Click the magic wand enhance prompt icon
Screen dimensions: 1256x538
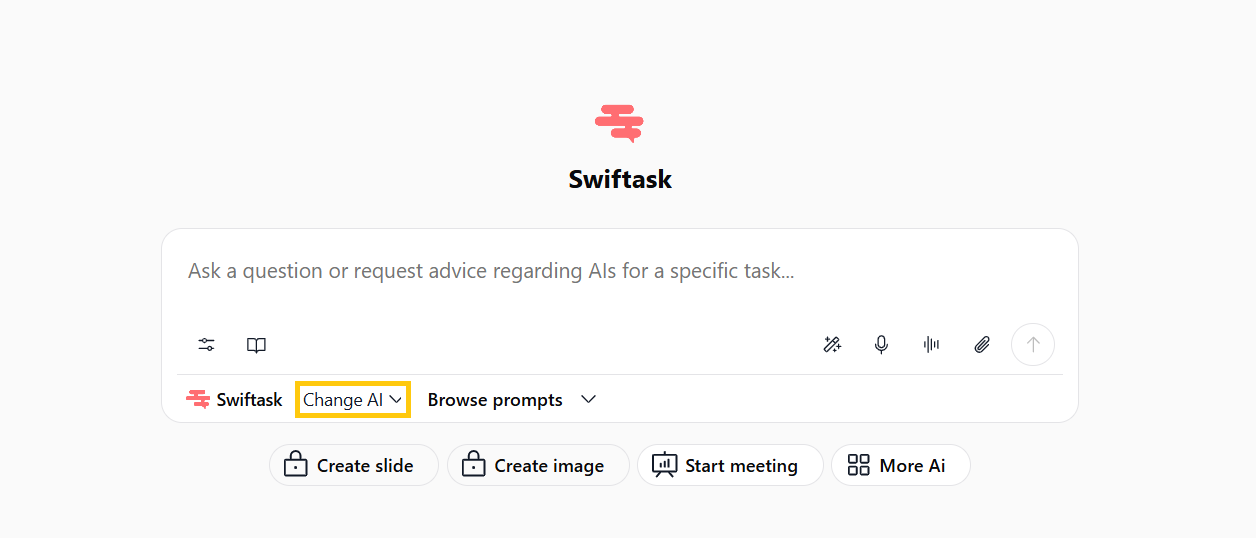832,345
